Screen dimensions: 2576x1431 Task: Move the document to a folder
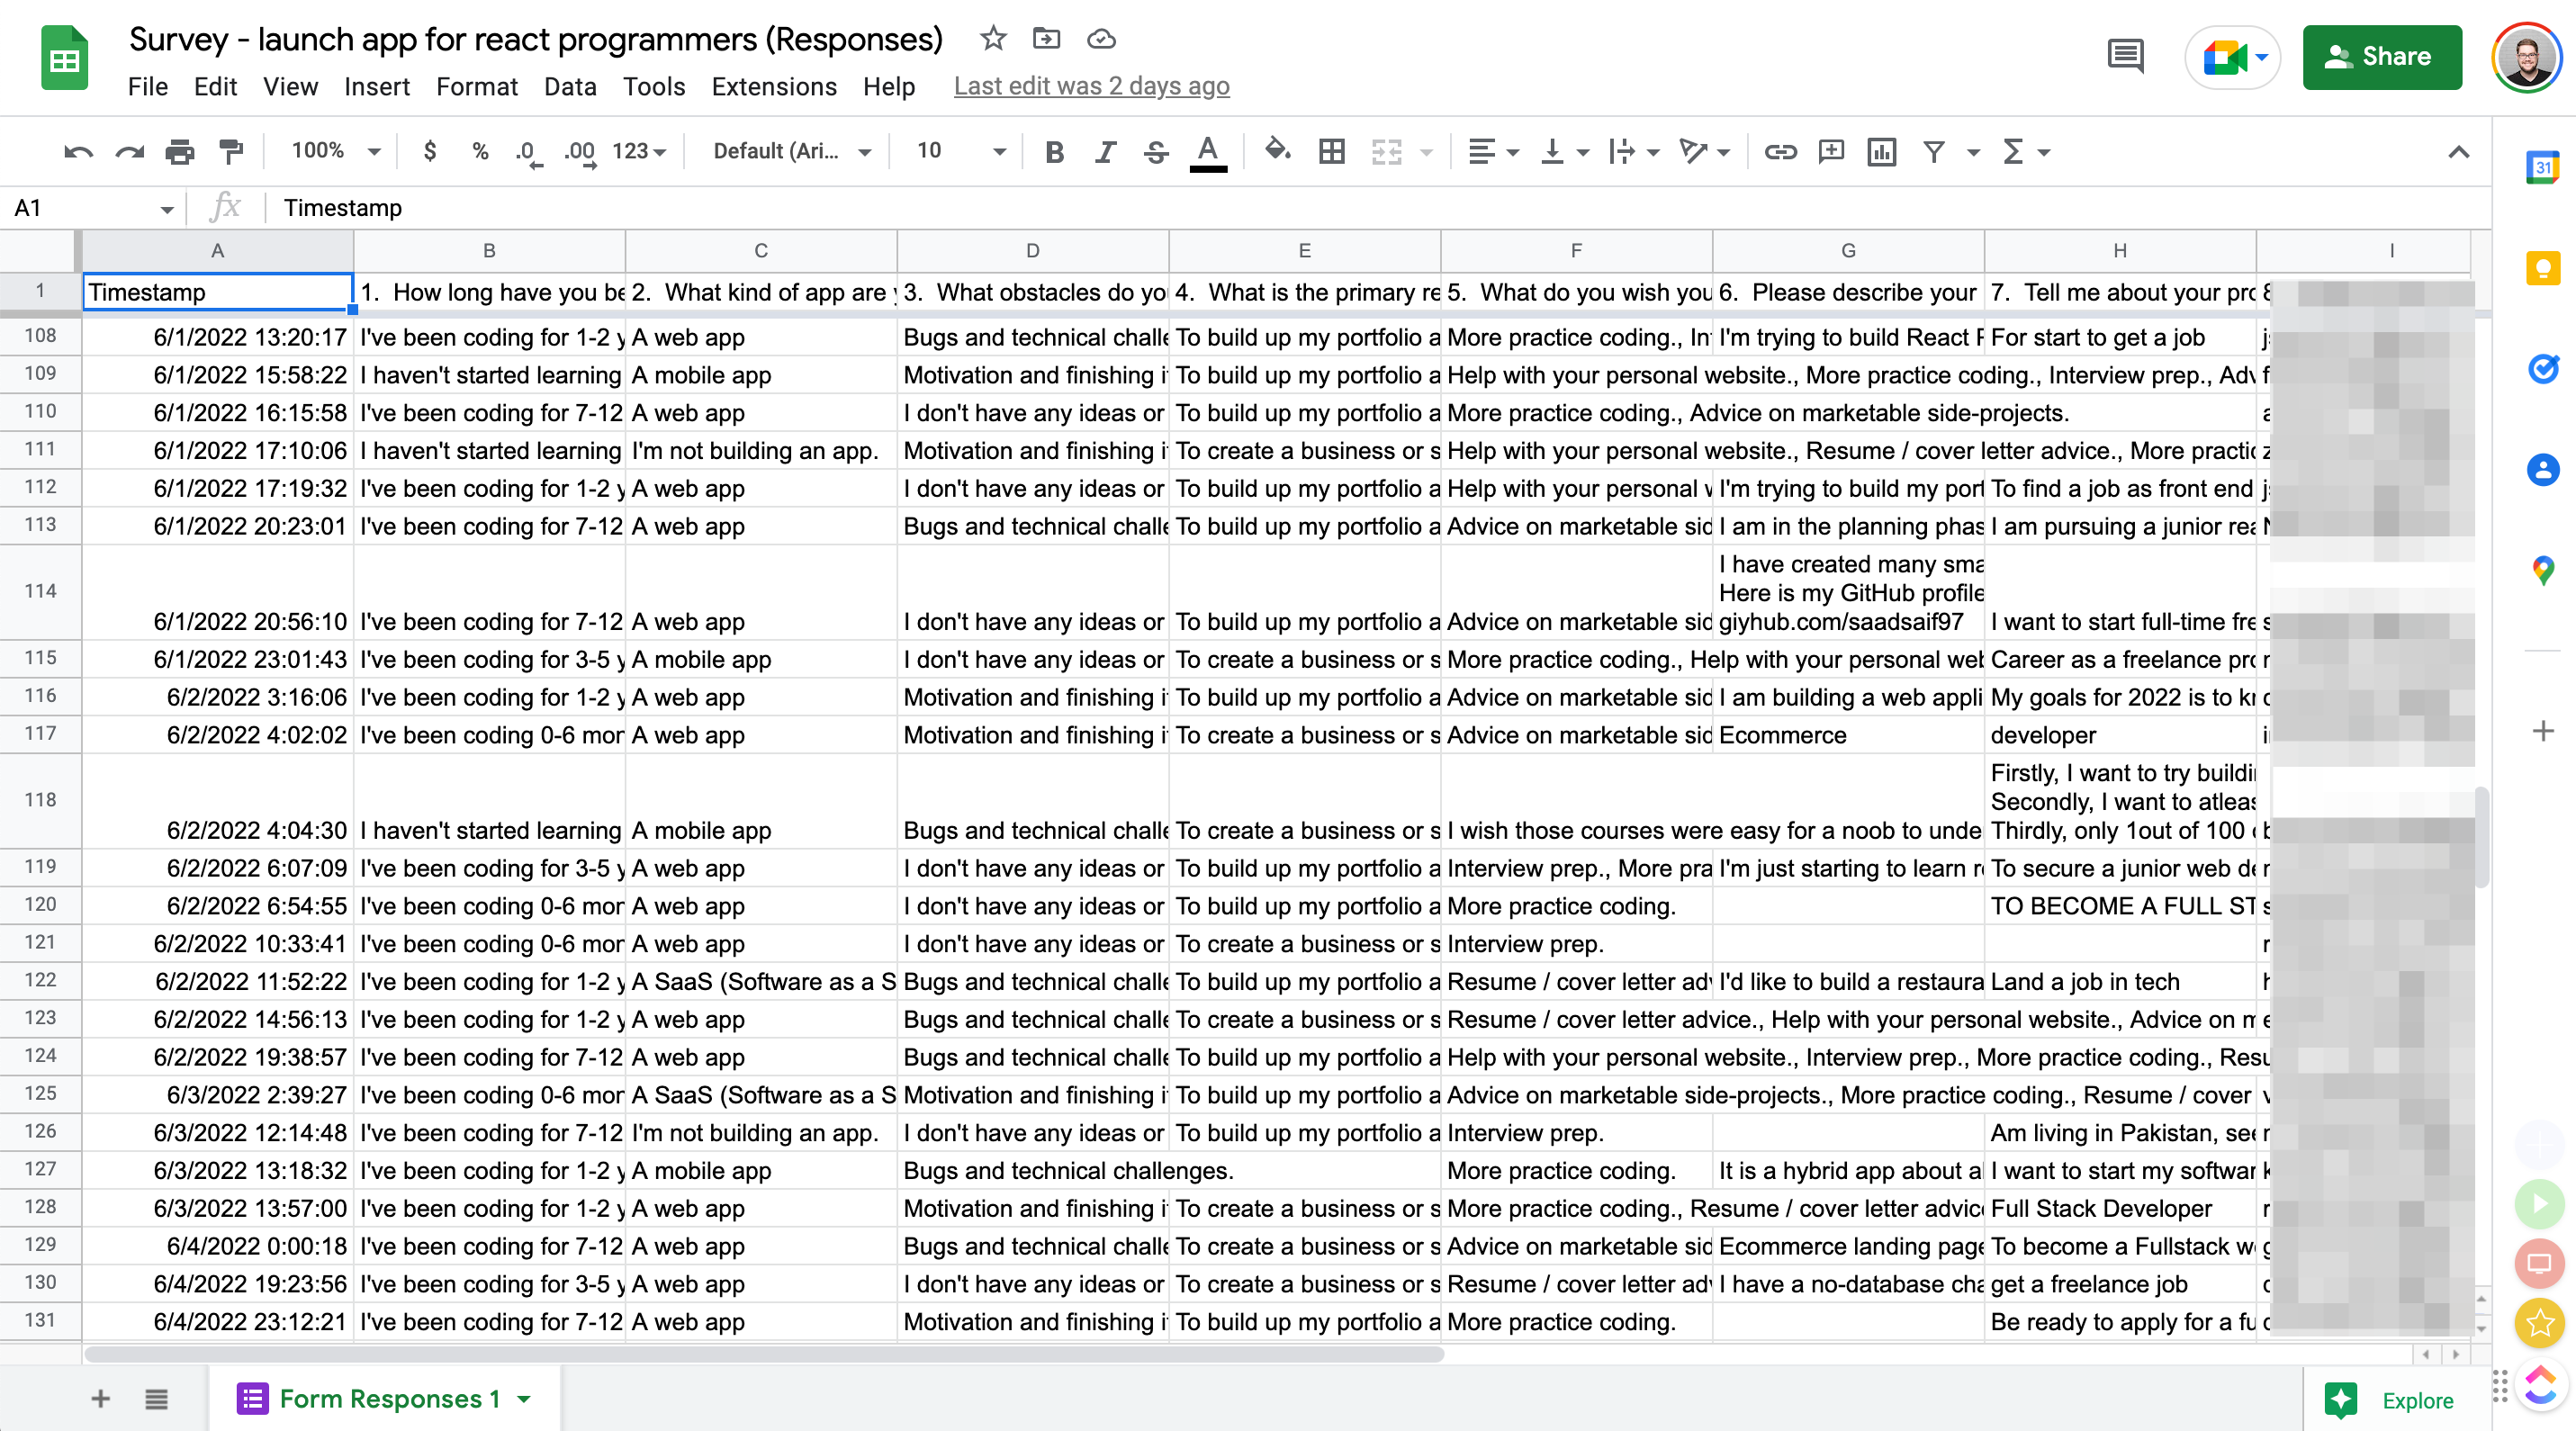tap(1046, 39)
